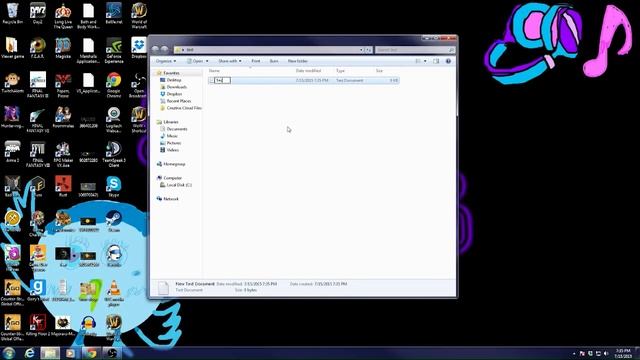
Task: Select Logitech Webcam desktop icon
Action: pos(114,120)
